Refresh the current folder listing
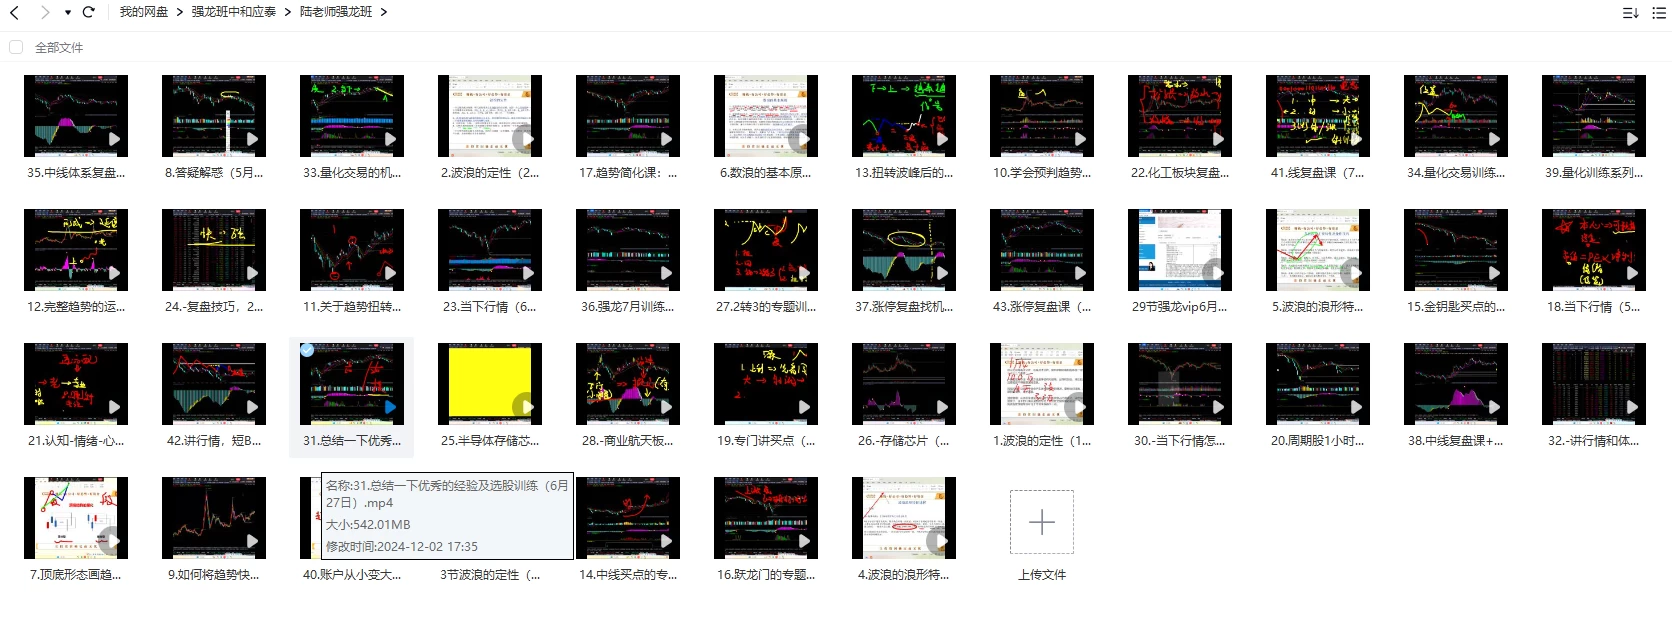 click(x=88, y=12)
